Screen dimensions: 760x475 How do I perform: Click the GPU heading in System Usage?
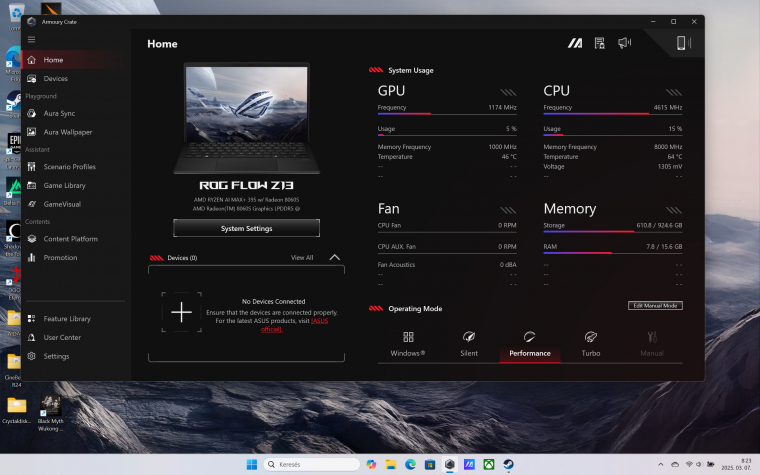(x=391, y=91)
